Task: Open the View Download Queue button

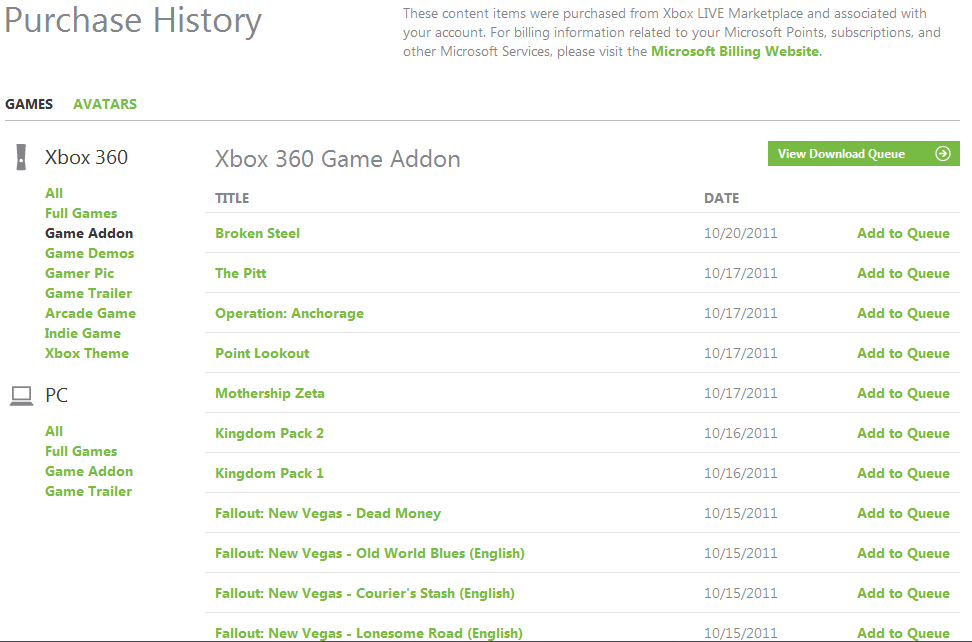Action: (x=864, y=154)
